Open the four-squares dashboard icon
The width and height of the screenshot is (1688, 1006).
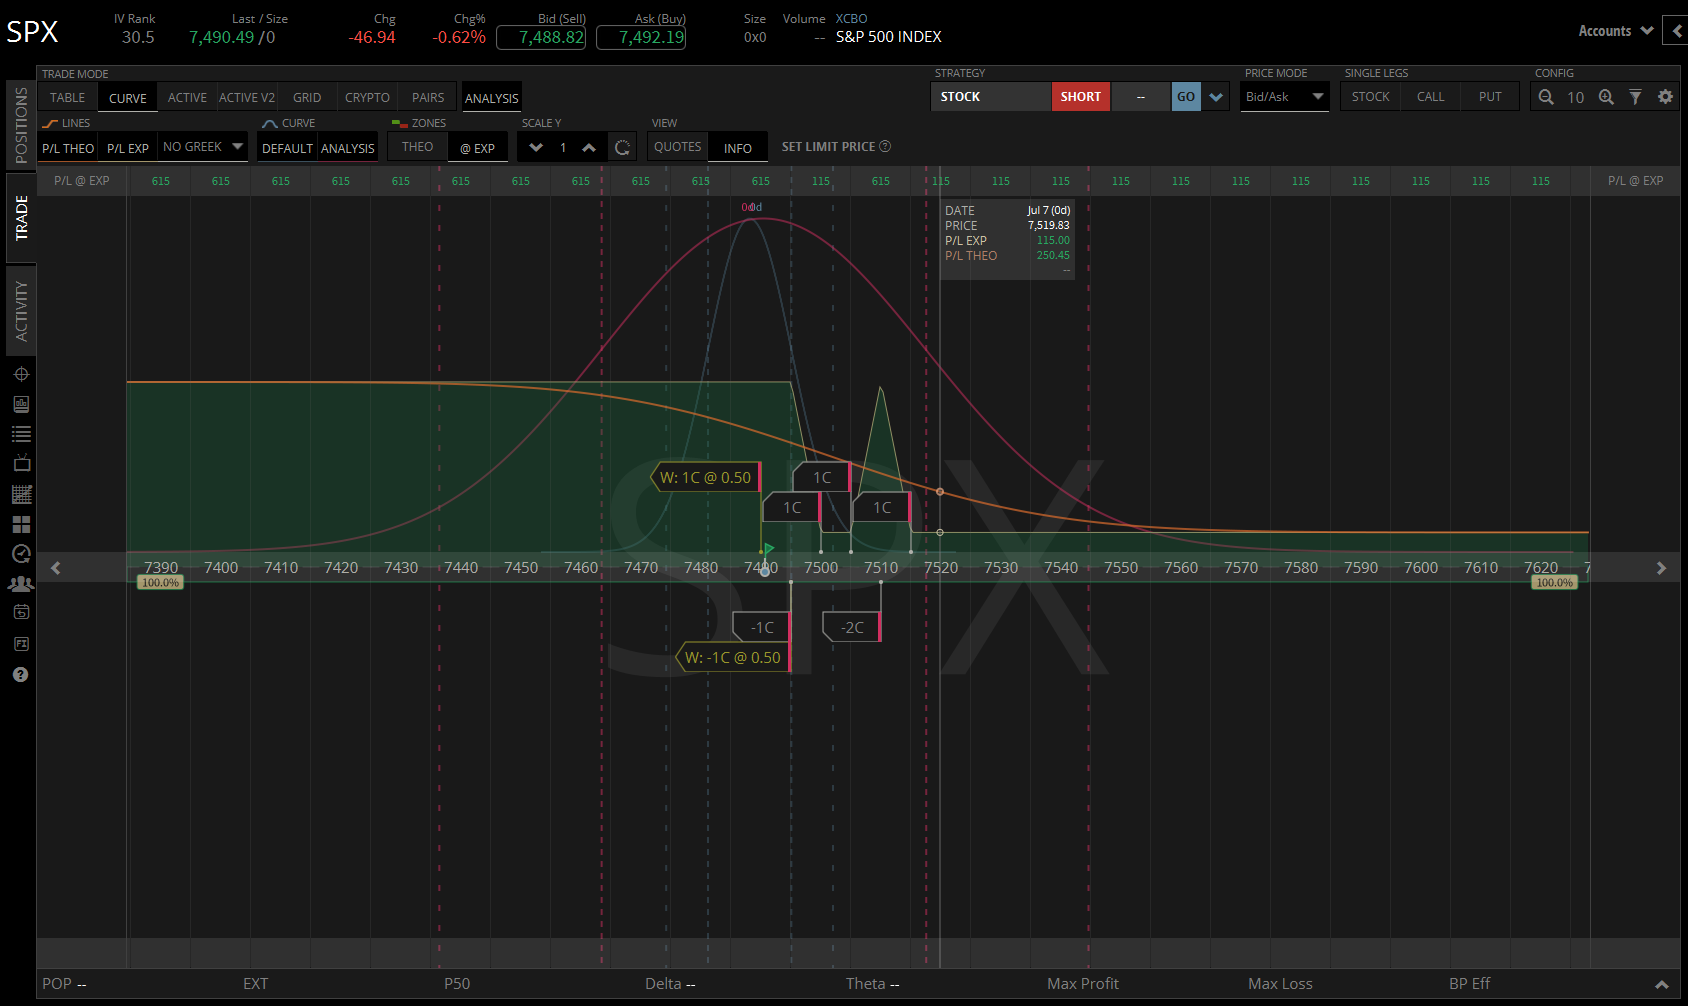pos(21,524)
